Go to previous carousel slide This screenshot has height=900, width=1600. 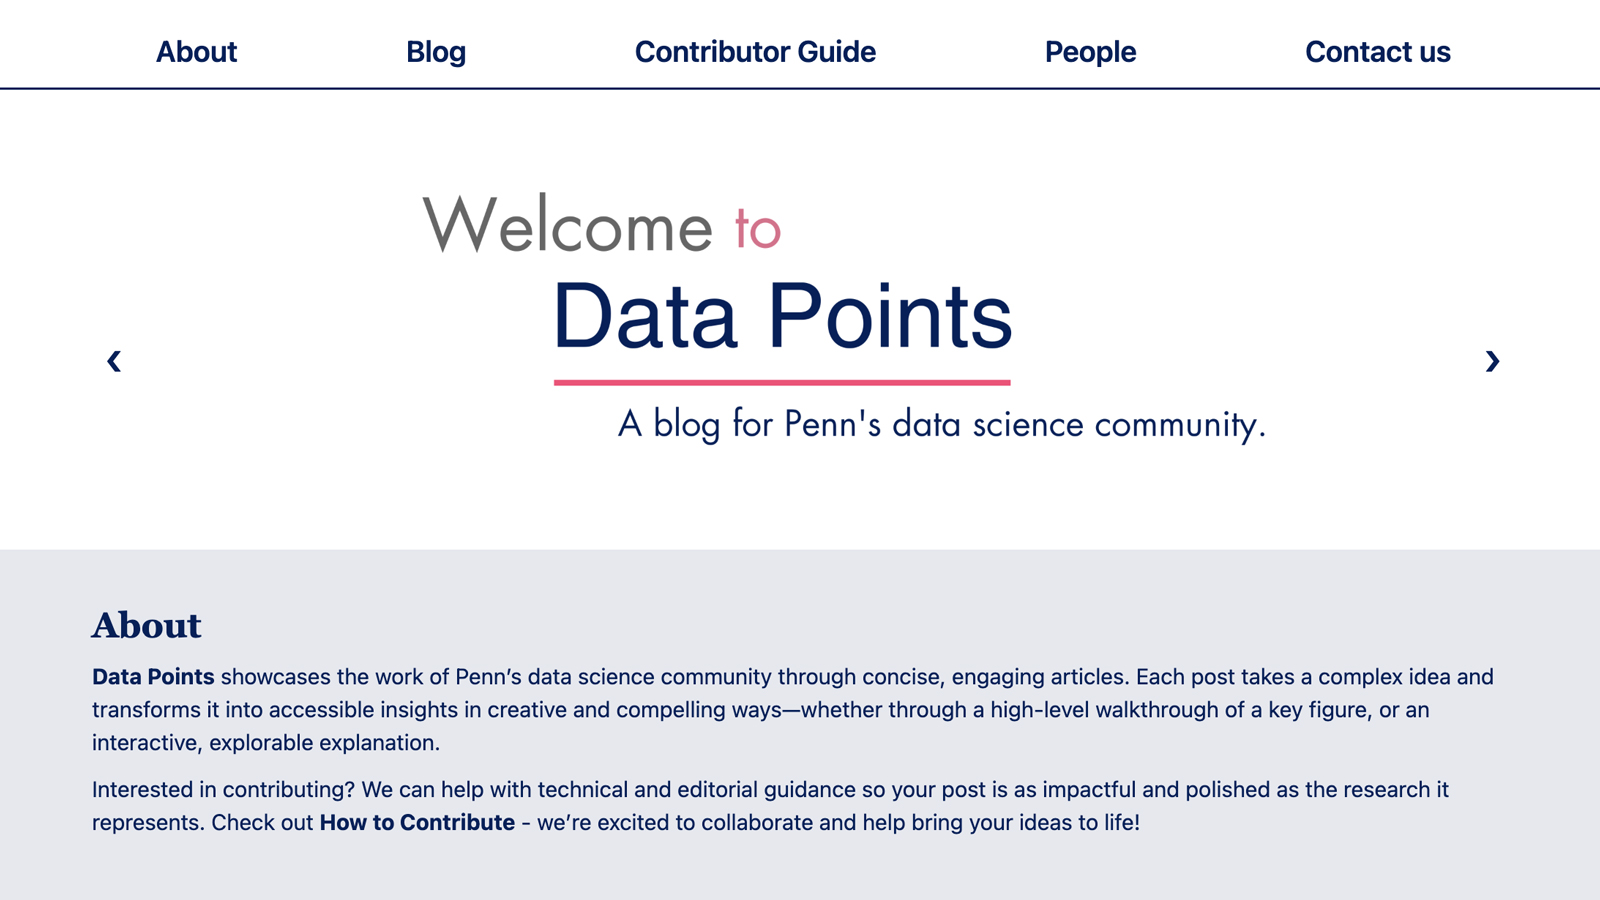pyautogui.click(x=114, y=361)
